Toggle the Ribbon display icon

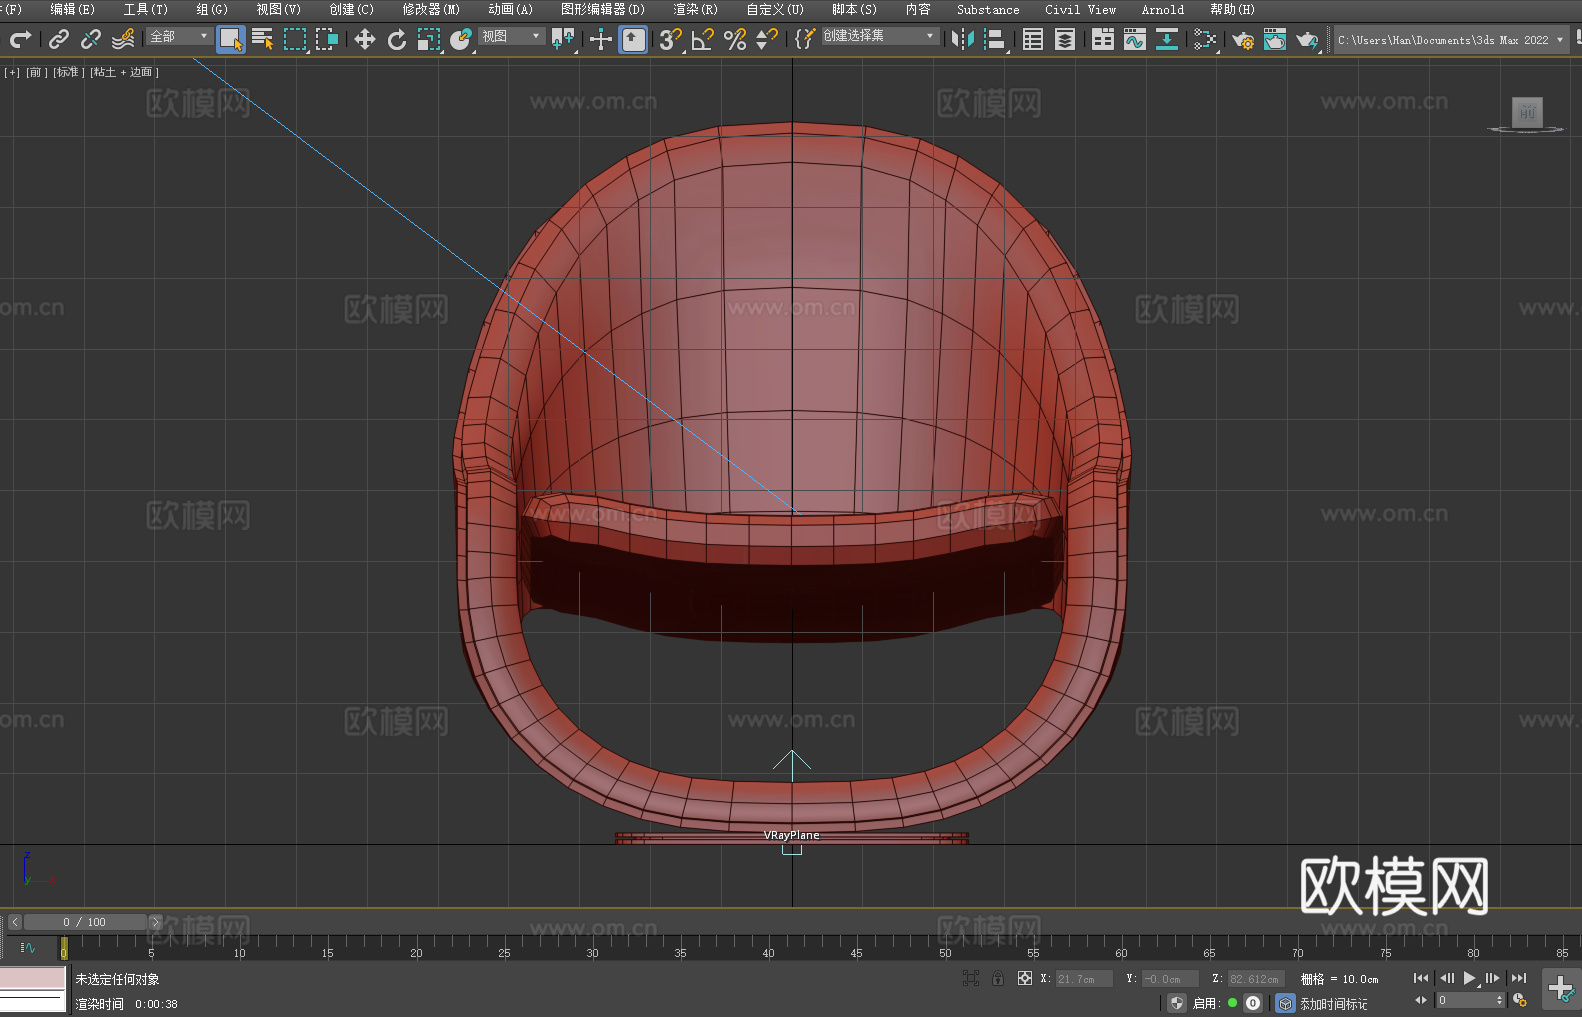[1103, 39]
